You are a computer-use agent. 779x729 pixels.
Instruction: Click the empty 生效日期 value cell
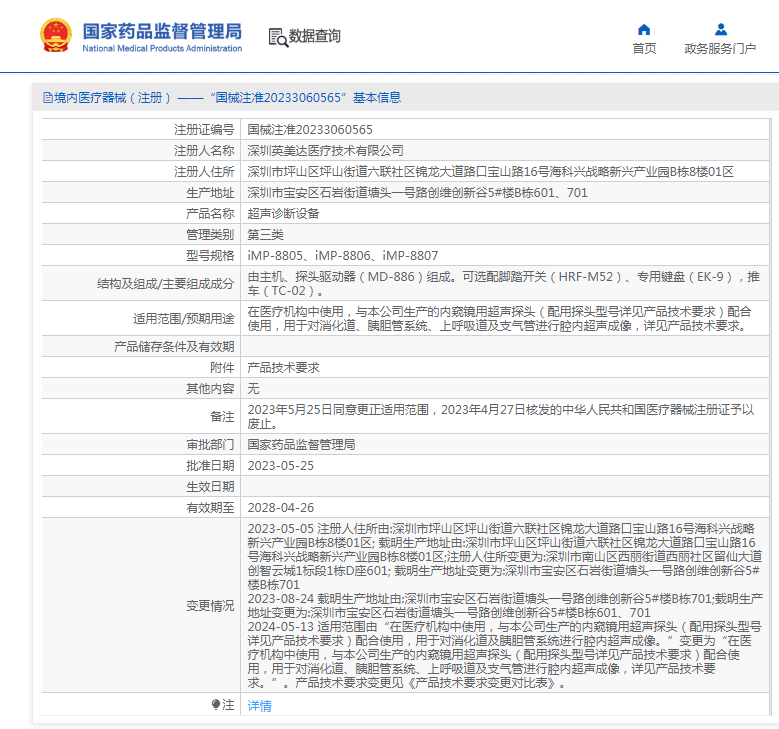pos(505,486)
